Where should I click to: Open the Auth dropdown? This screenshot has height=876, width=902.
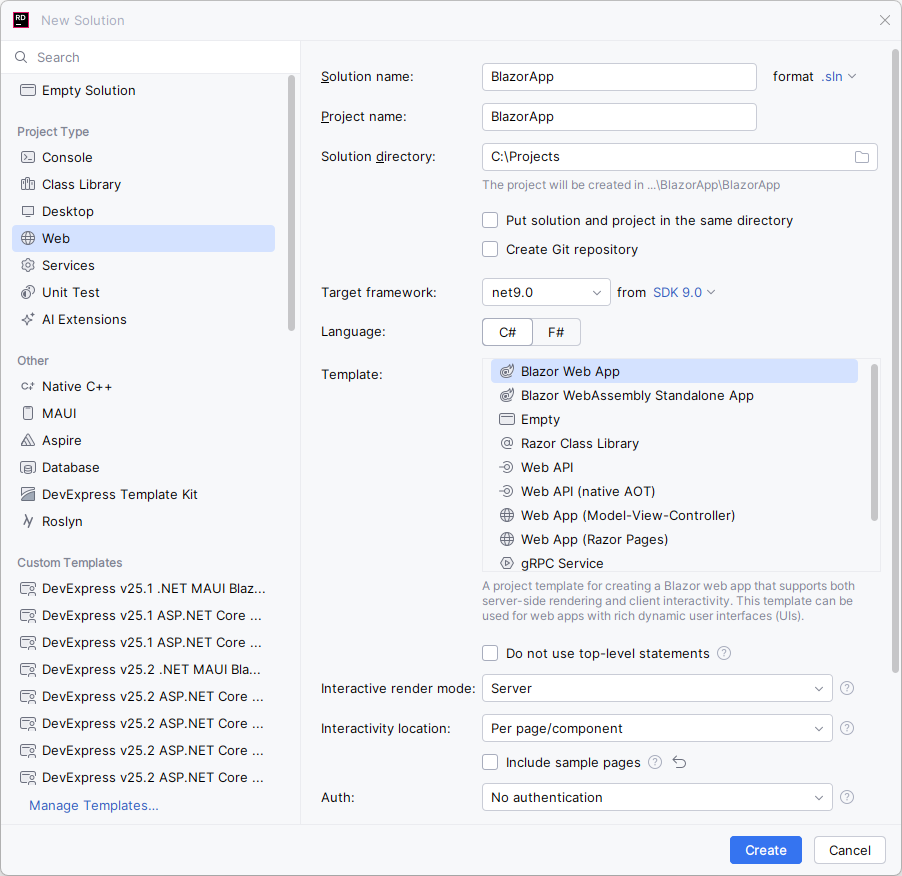pos(657,797)
